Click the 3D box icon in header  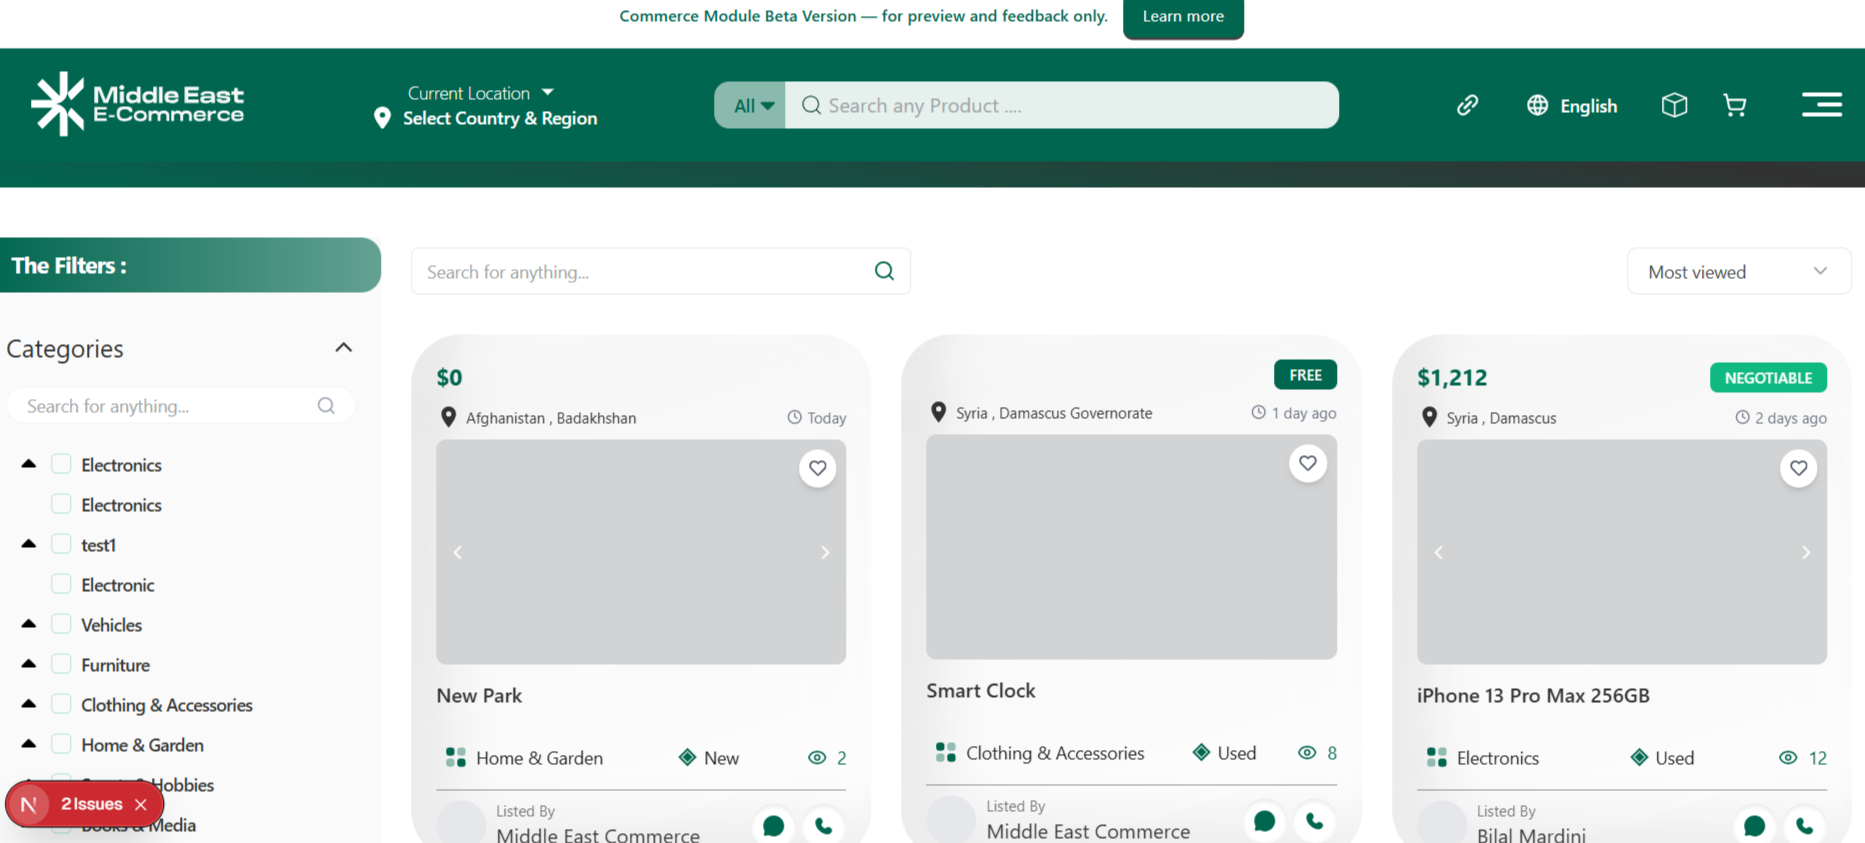[1674, 105]
